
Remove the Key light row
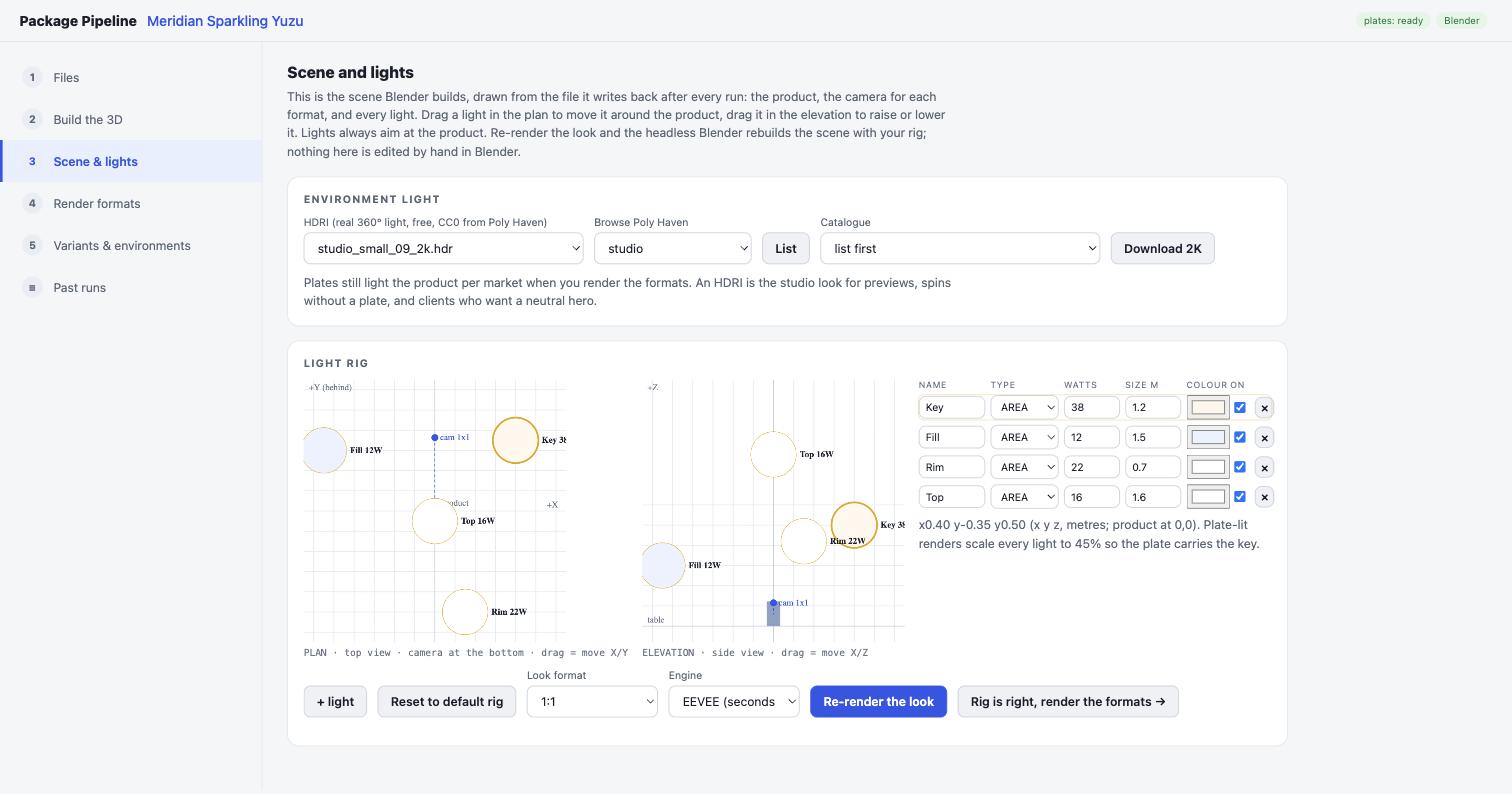[x=1264, y=408]
